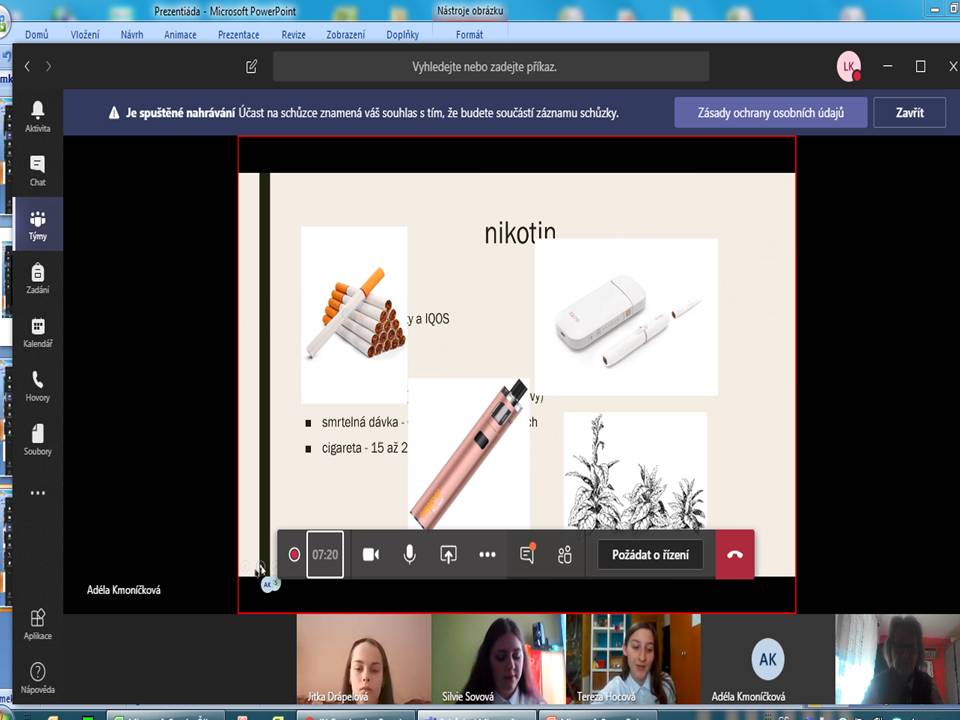Click Zásady ochrany osobních údajů button
This screenshot has width=960, height=720.
point(770,113)
